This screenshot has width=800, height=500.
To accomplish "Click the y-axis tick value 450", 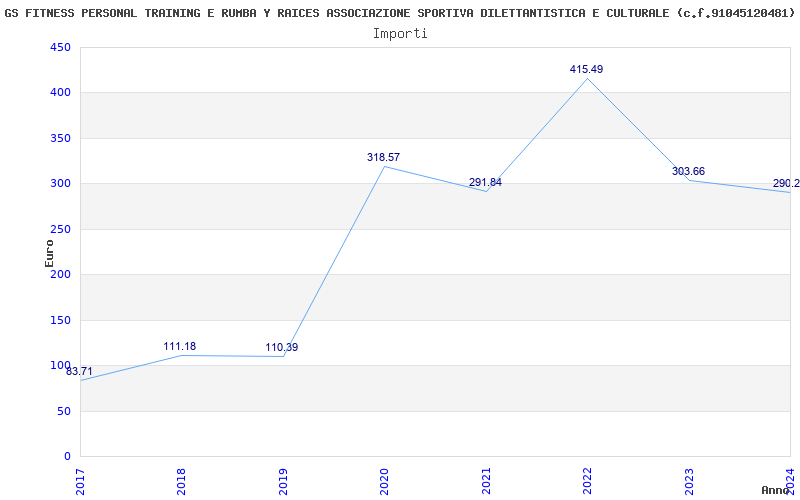I will click(x=60, y=47).
